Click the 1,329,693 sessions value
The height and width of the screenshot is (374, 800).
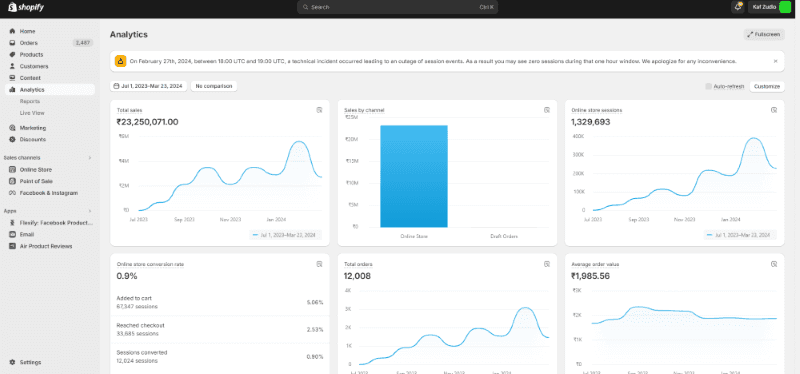[590, 122]
